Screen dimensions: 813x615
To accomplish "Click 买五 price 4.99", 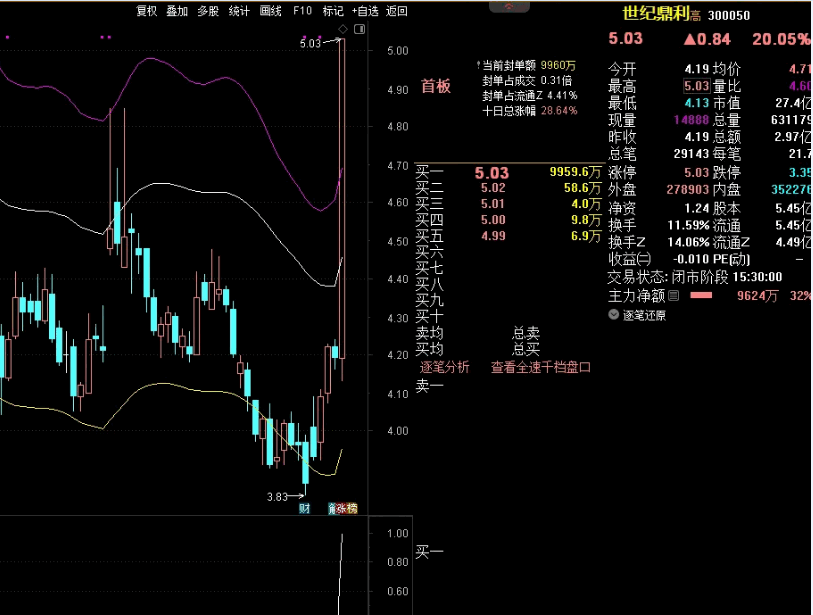I will (493, 236).
